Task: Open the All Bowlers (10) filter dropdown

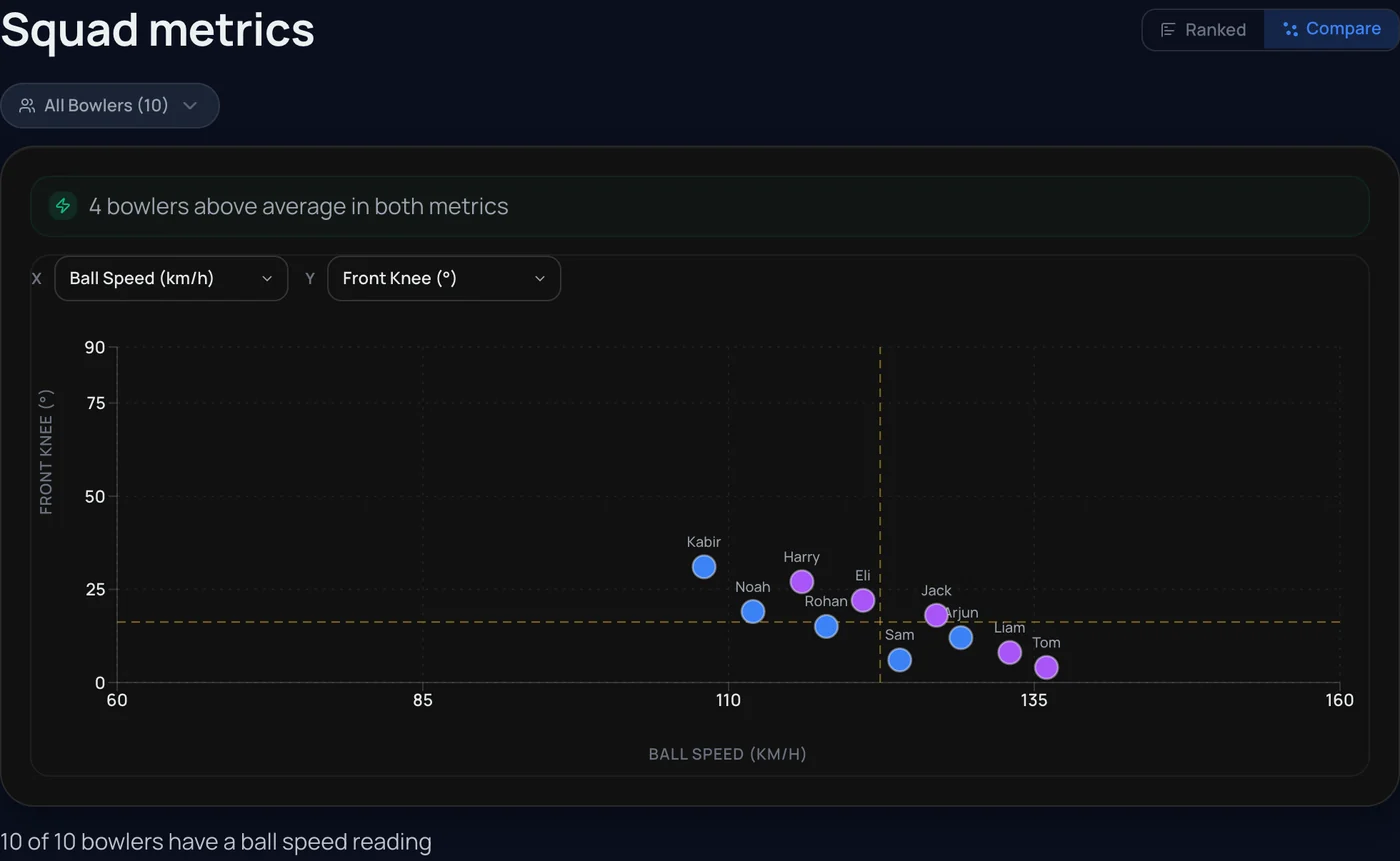Action: (x=110, y=105)
